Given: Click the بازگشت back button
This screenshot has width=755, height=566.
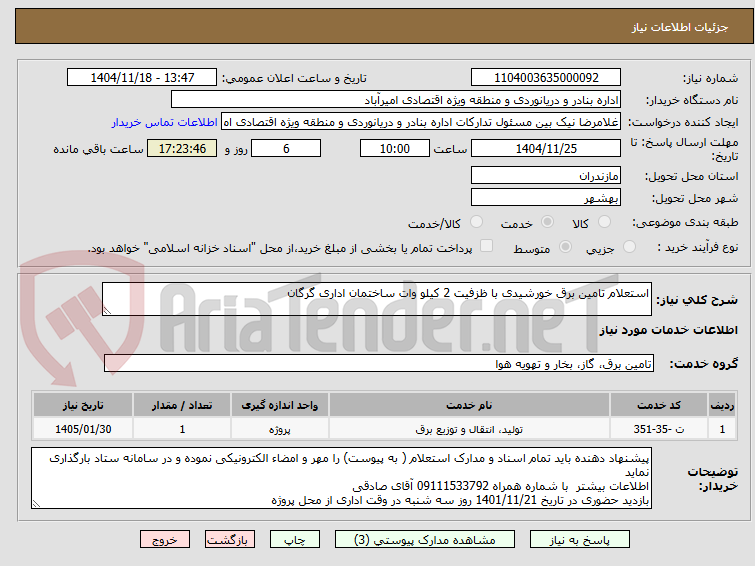Looking at the screenshot, I should pyautogui.click(x=229, y=540).
